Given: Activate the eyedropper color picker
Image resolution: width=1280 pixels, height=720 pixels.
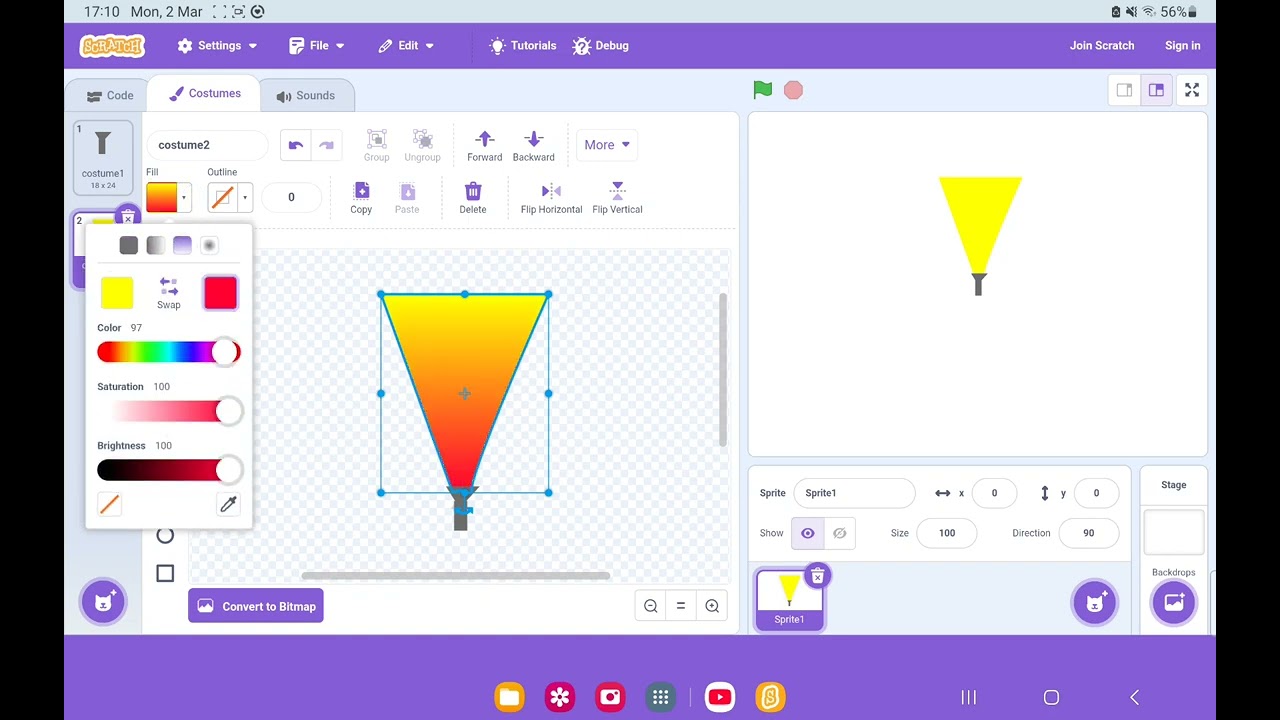Looking at the screenshot, I should [x=228, y=505].
